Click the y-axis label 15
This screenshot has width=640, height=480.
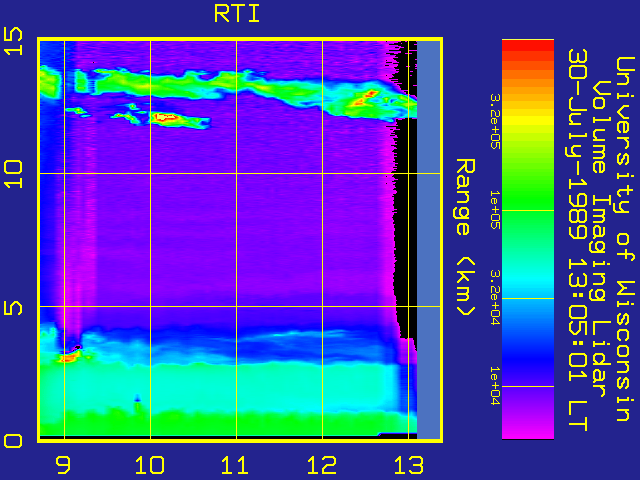[x=13, y=41]
